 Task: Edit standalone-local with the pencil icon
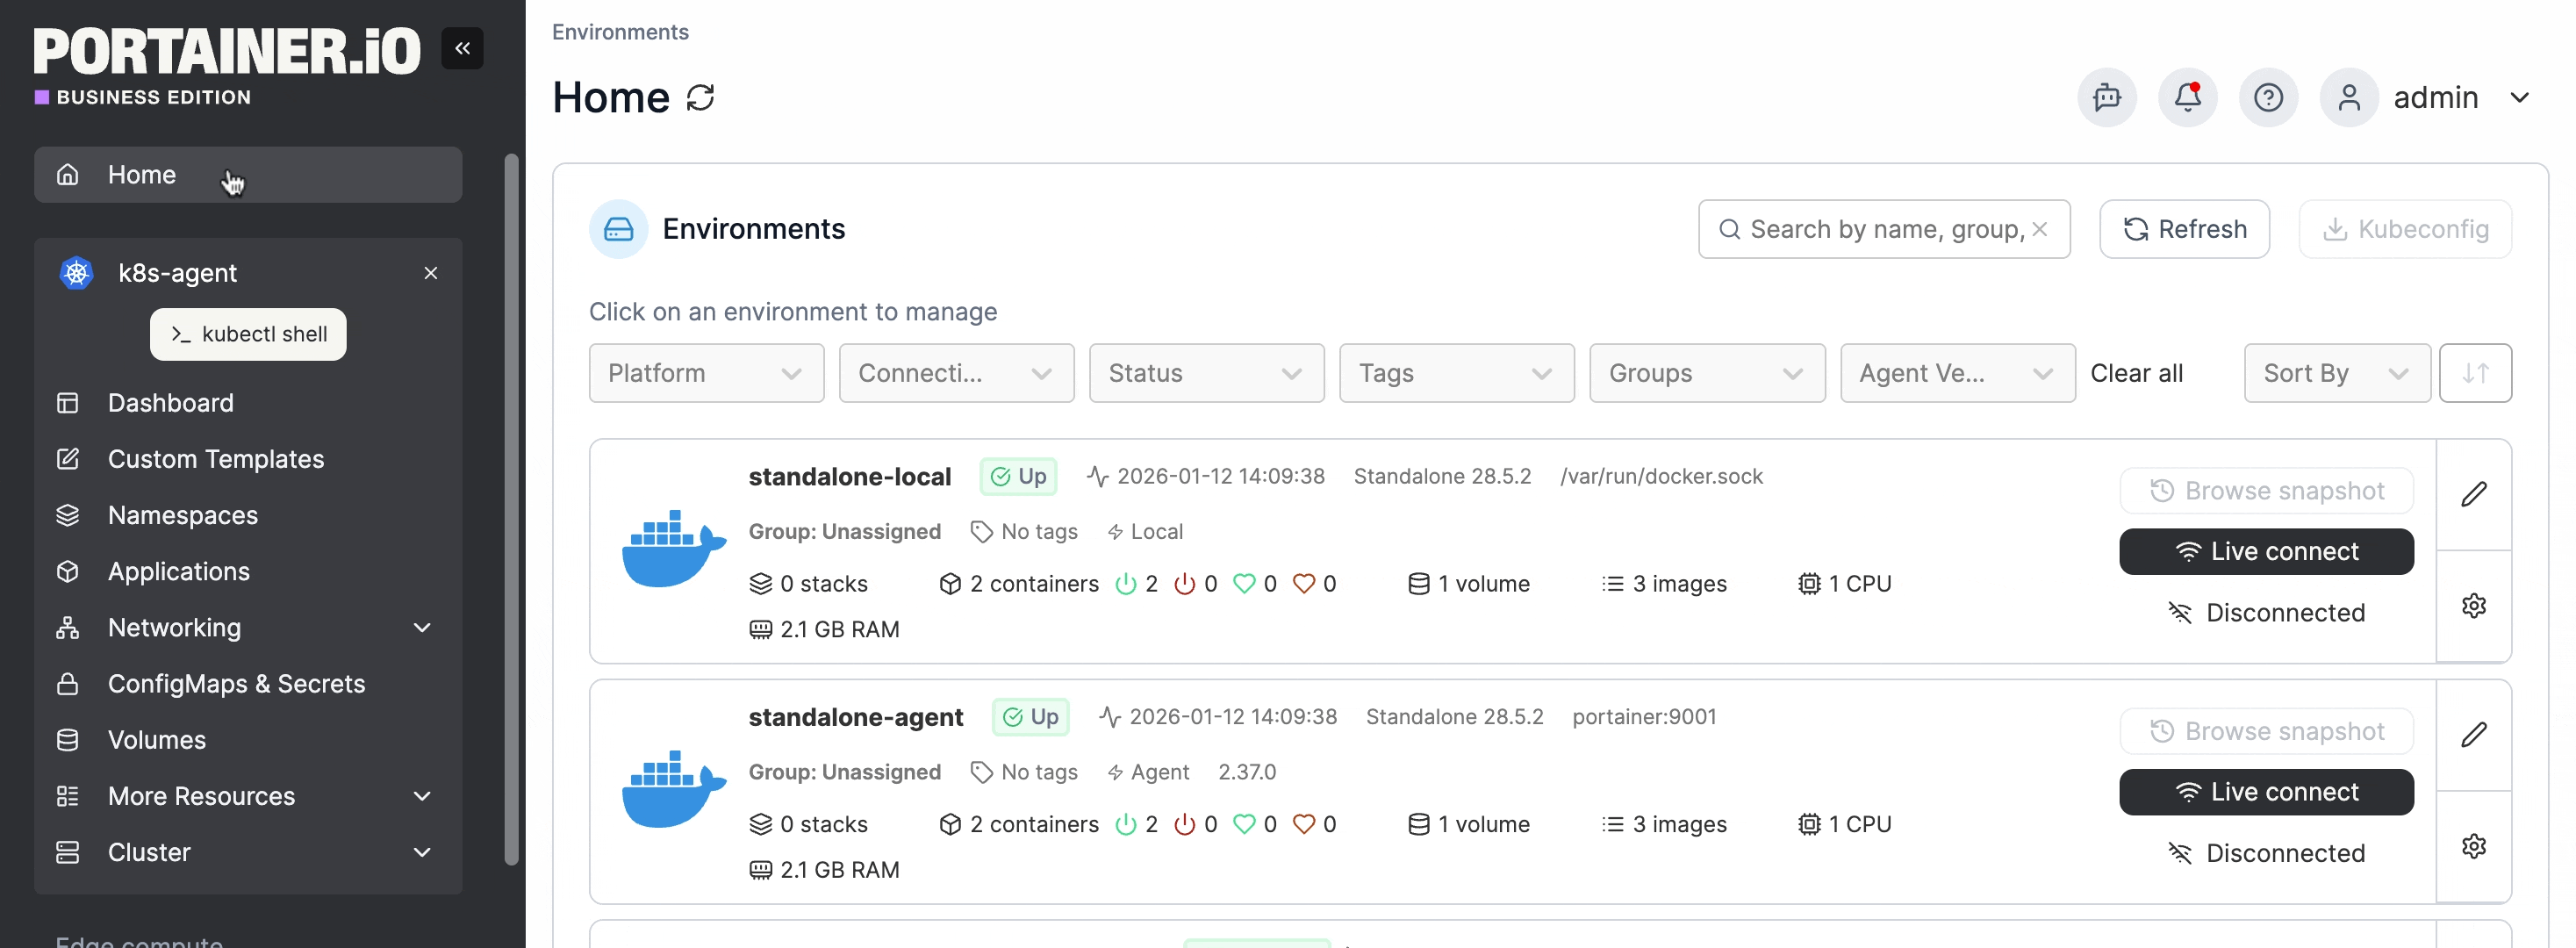[x=2473, y=494]
